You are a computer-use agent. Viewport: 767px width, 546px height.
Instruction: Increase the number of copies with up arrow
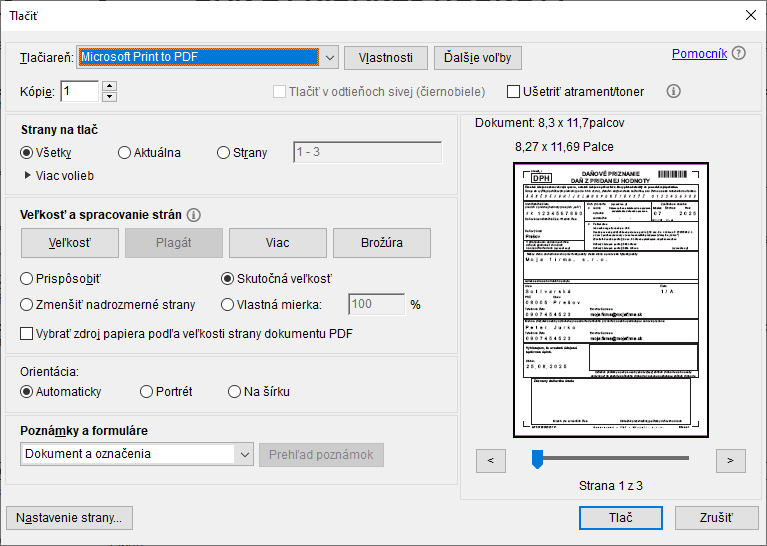[x=110, y=86]
